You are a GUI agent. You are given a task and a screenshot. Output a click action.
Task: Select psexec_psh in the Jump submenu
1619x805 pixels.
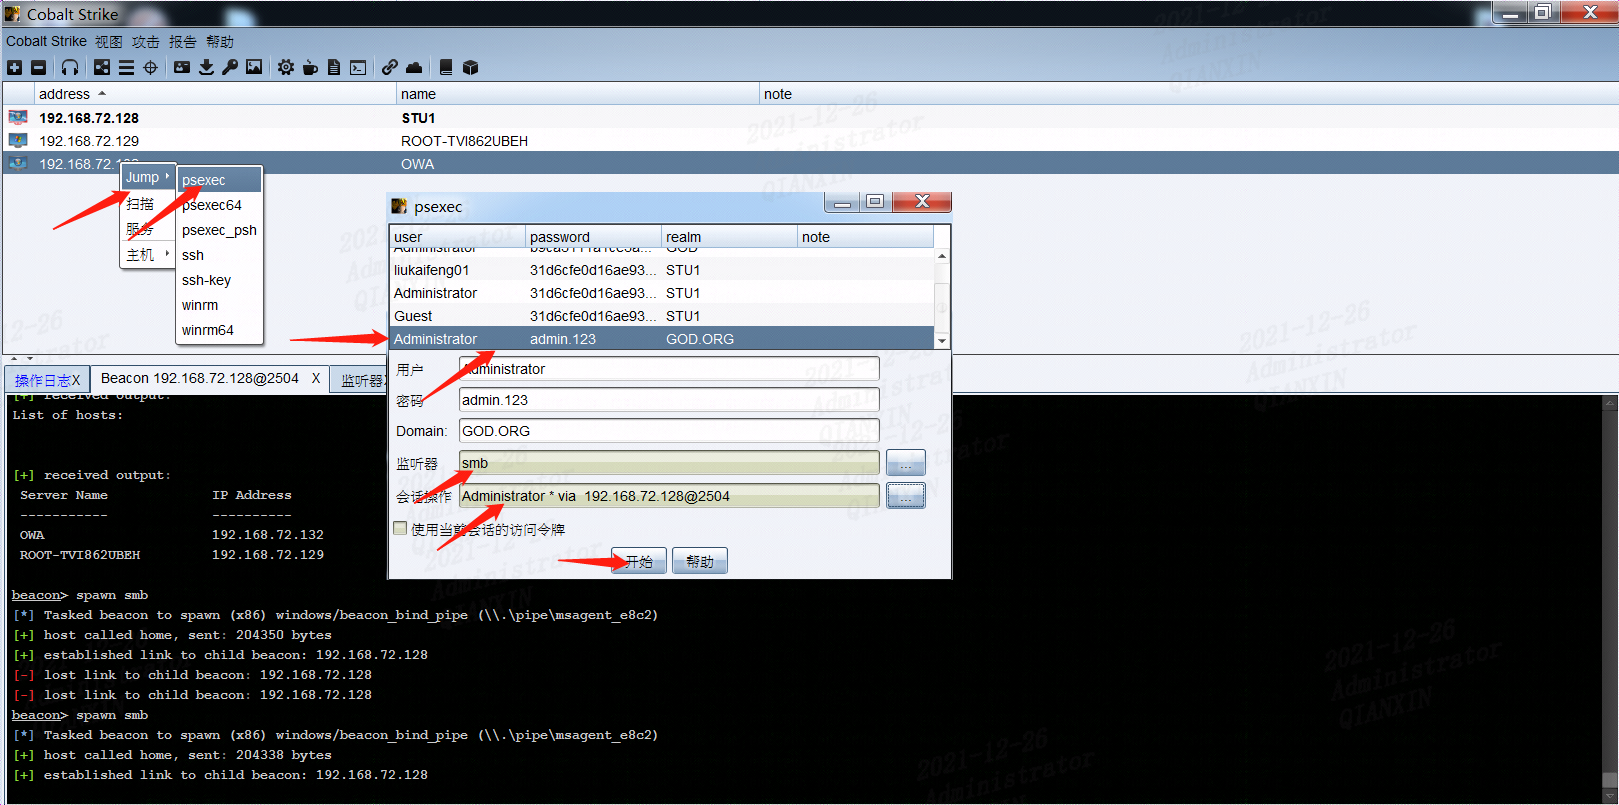[x=219, y=230]
